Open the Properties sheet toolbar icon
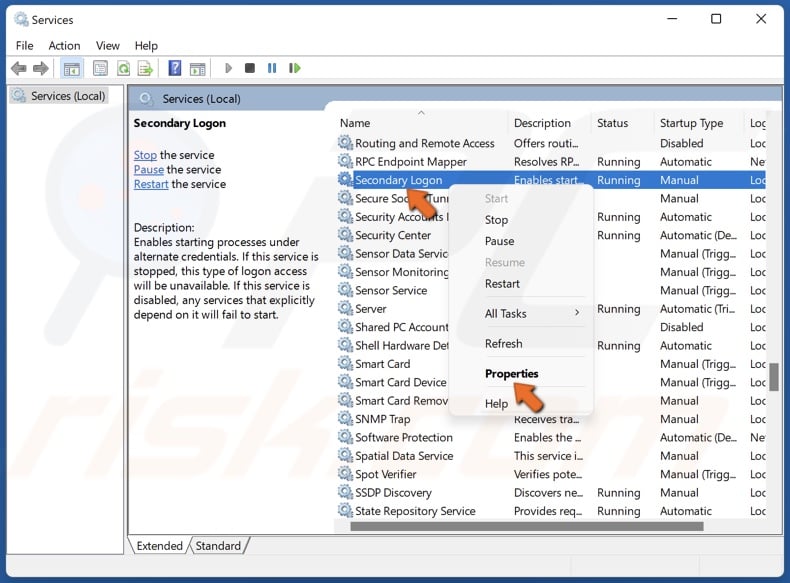The height and width of the screenshot is (583, 790). pos(100,68)
